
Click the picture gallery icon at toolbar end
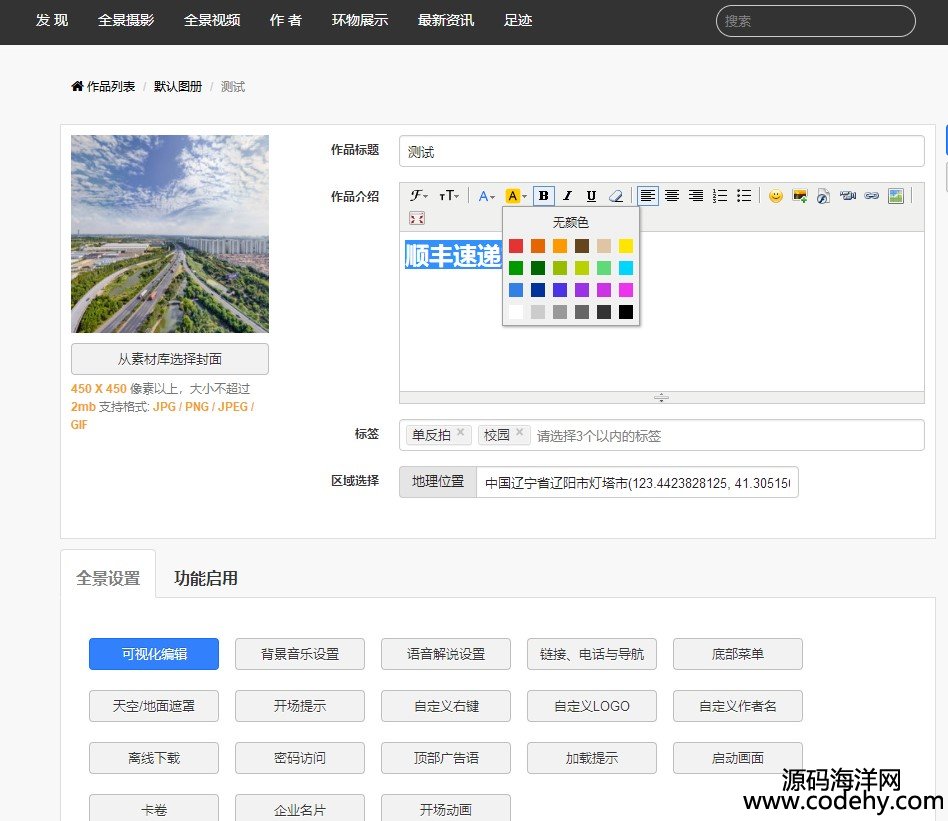pos(896,196)
